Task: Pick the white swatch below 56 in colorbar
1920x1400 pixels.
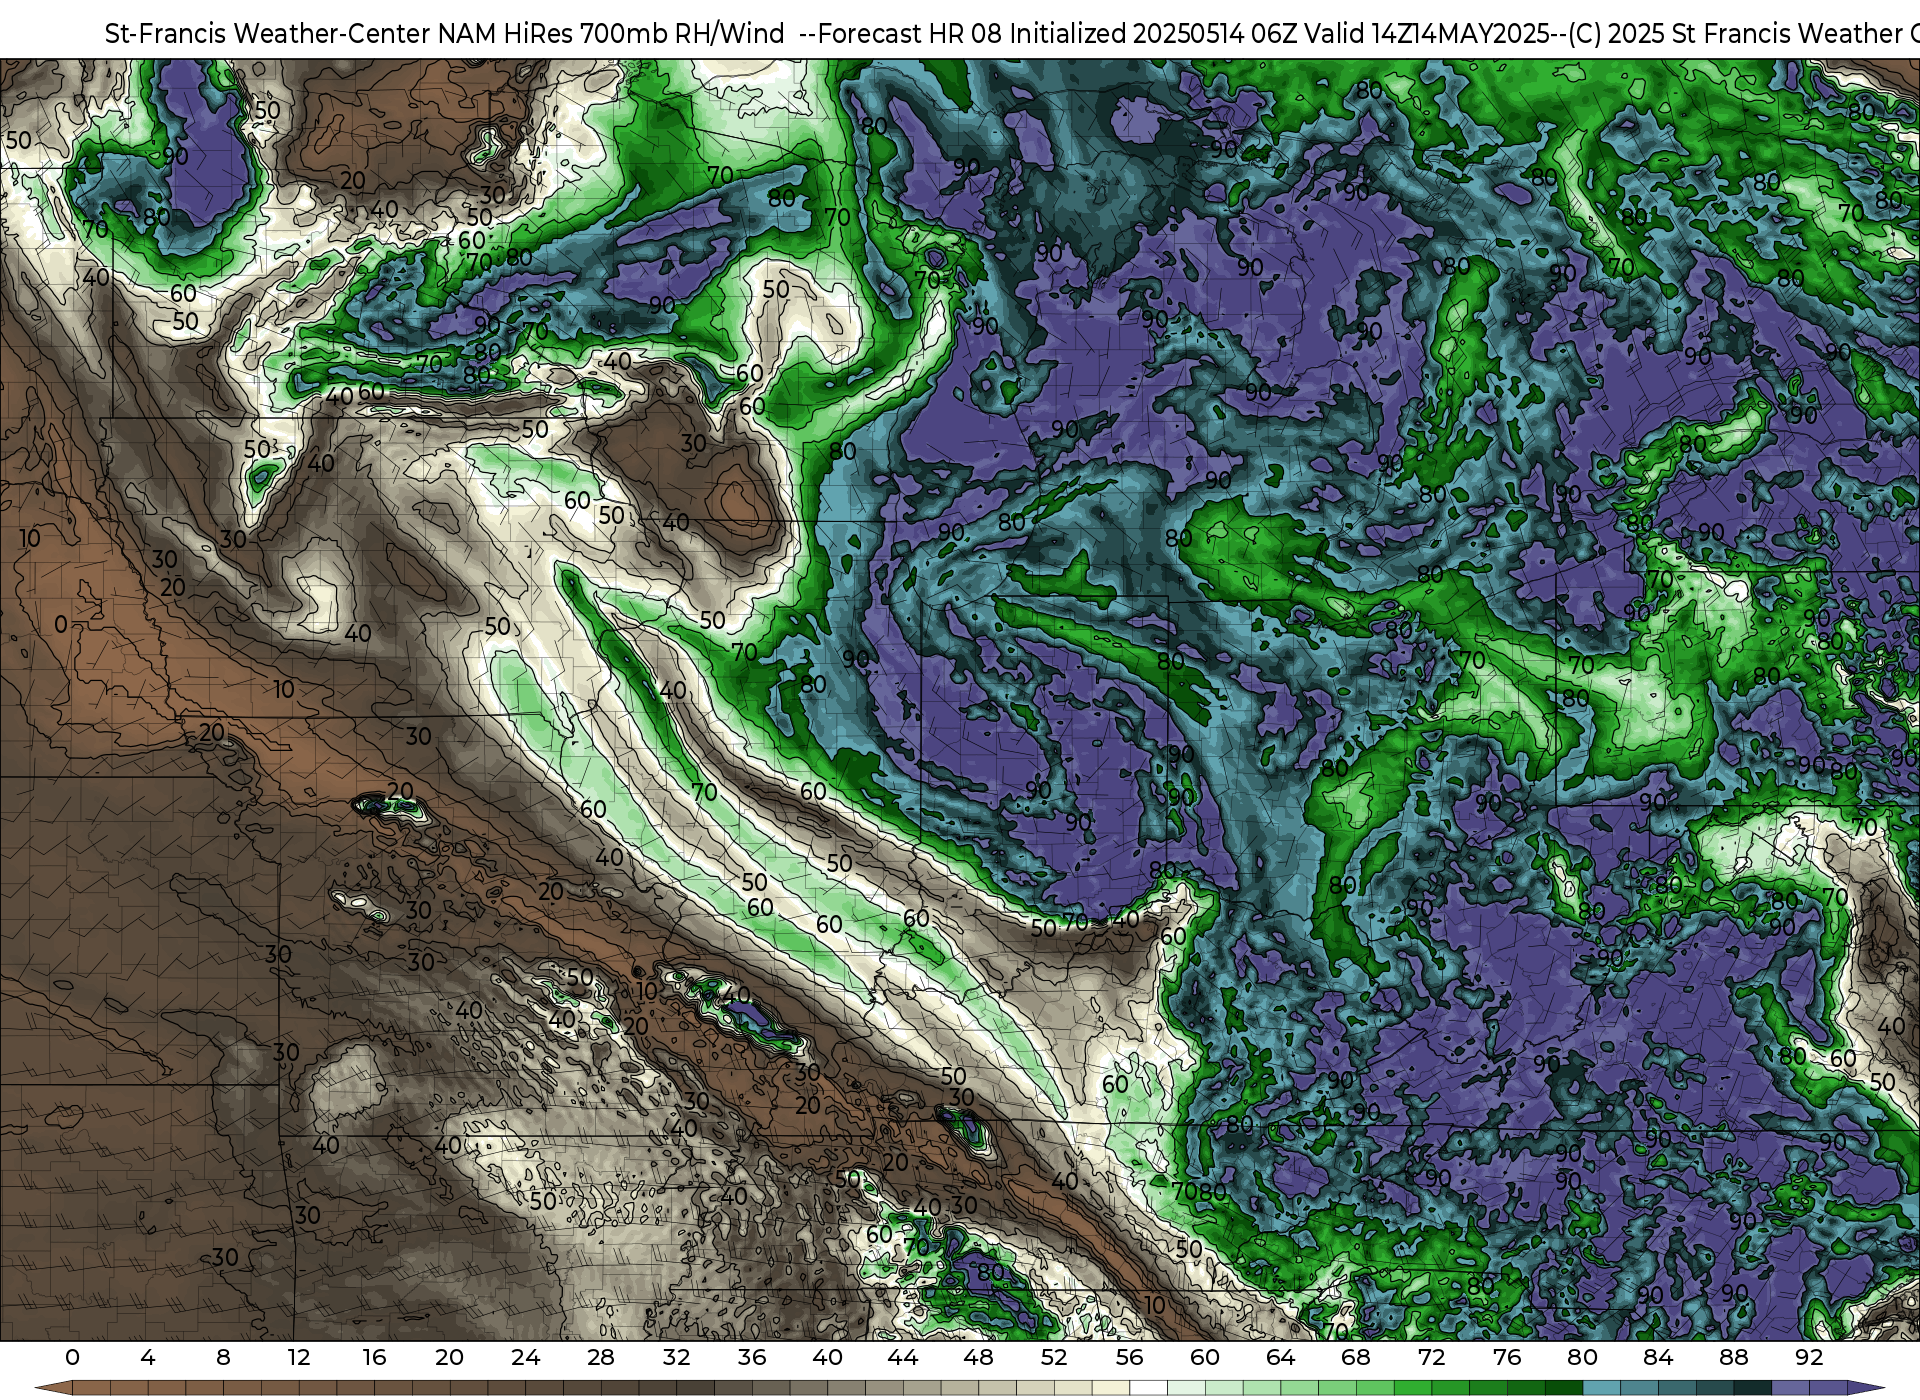Action: coord(1148,1388)
